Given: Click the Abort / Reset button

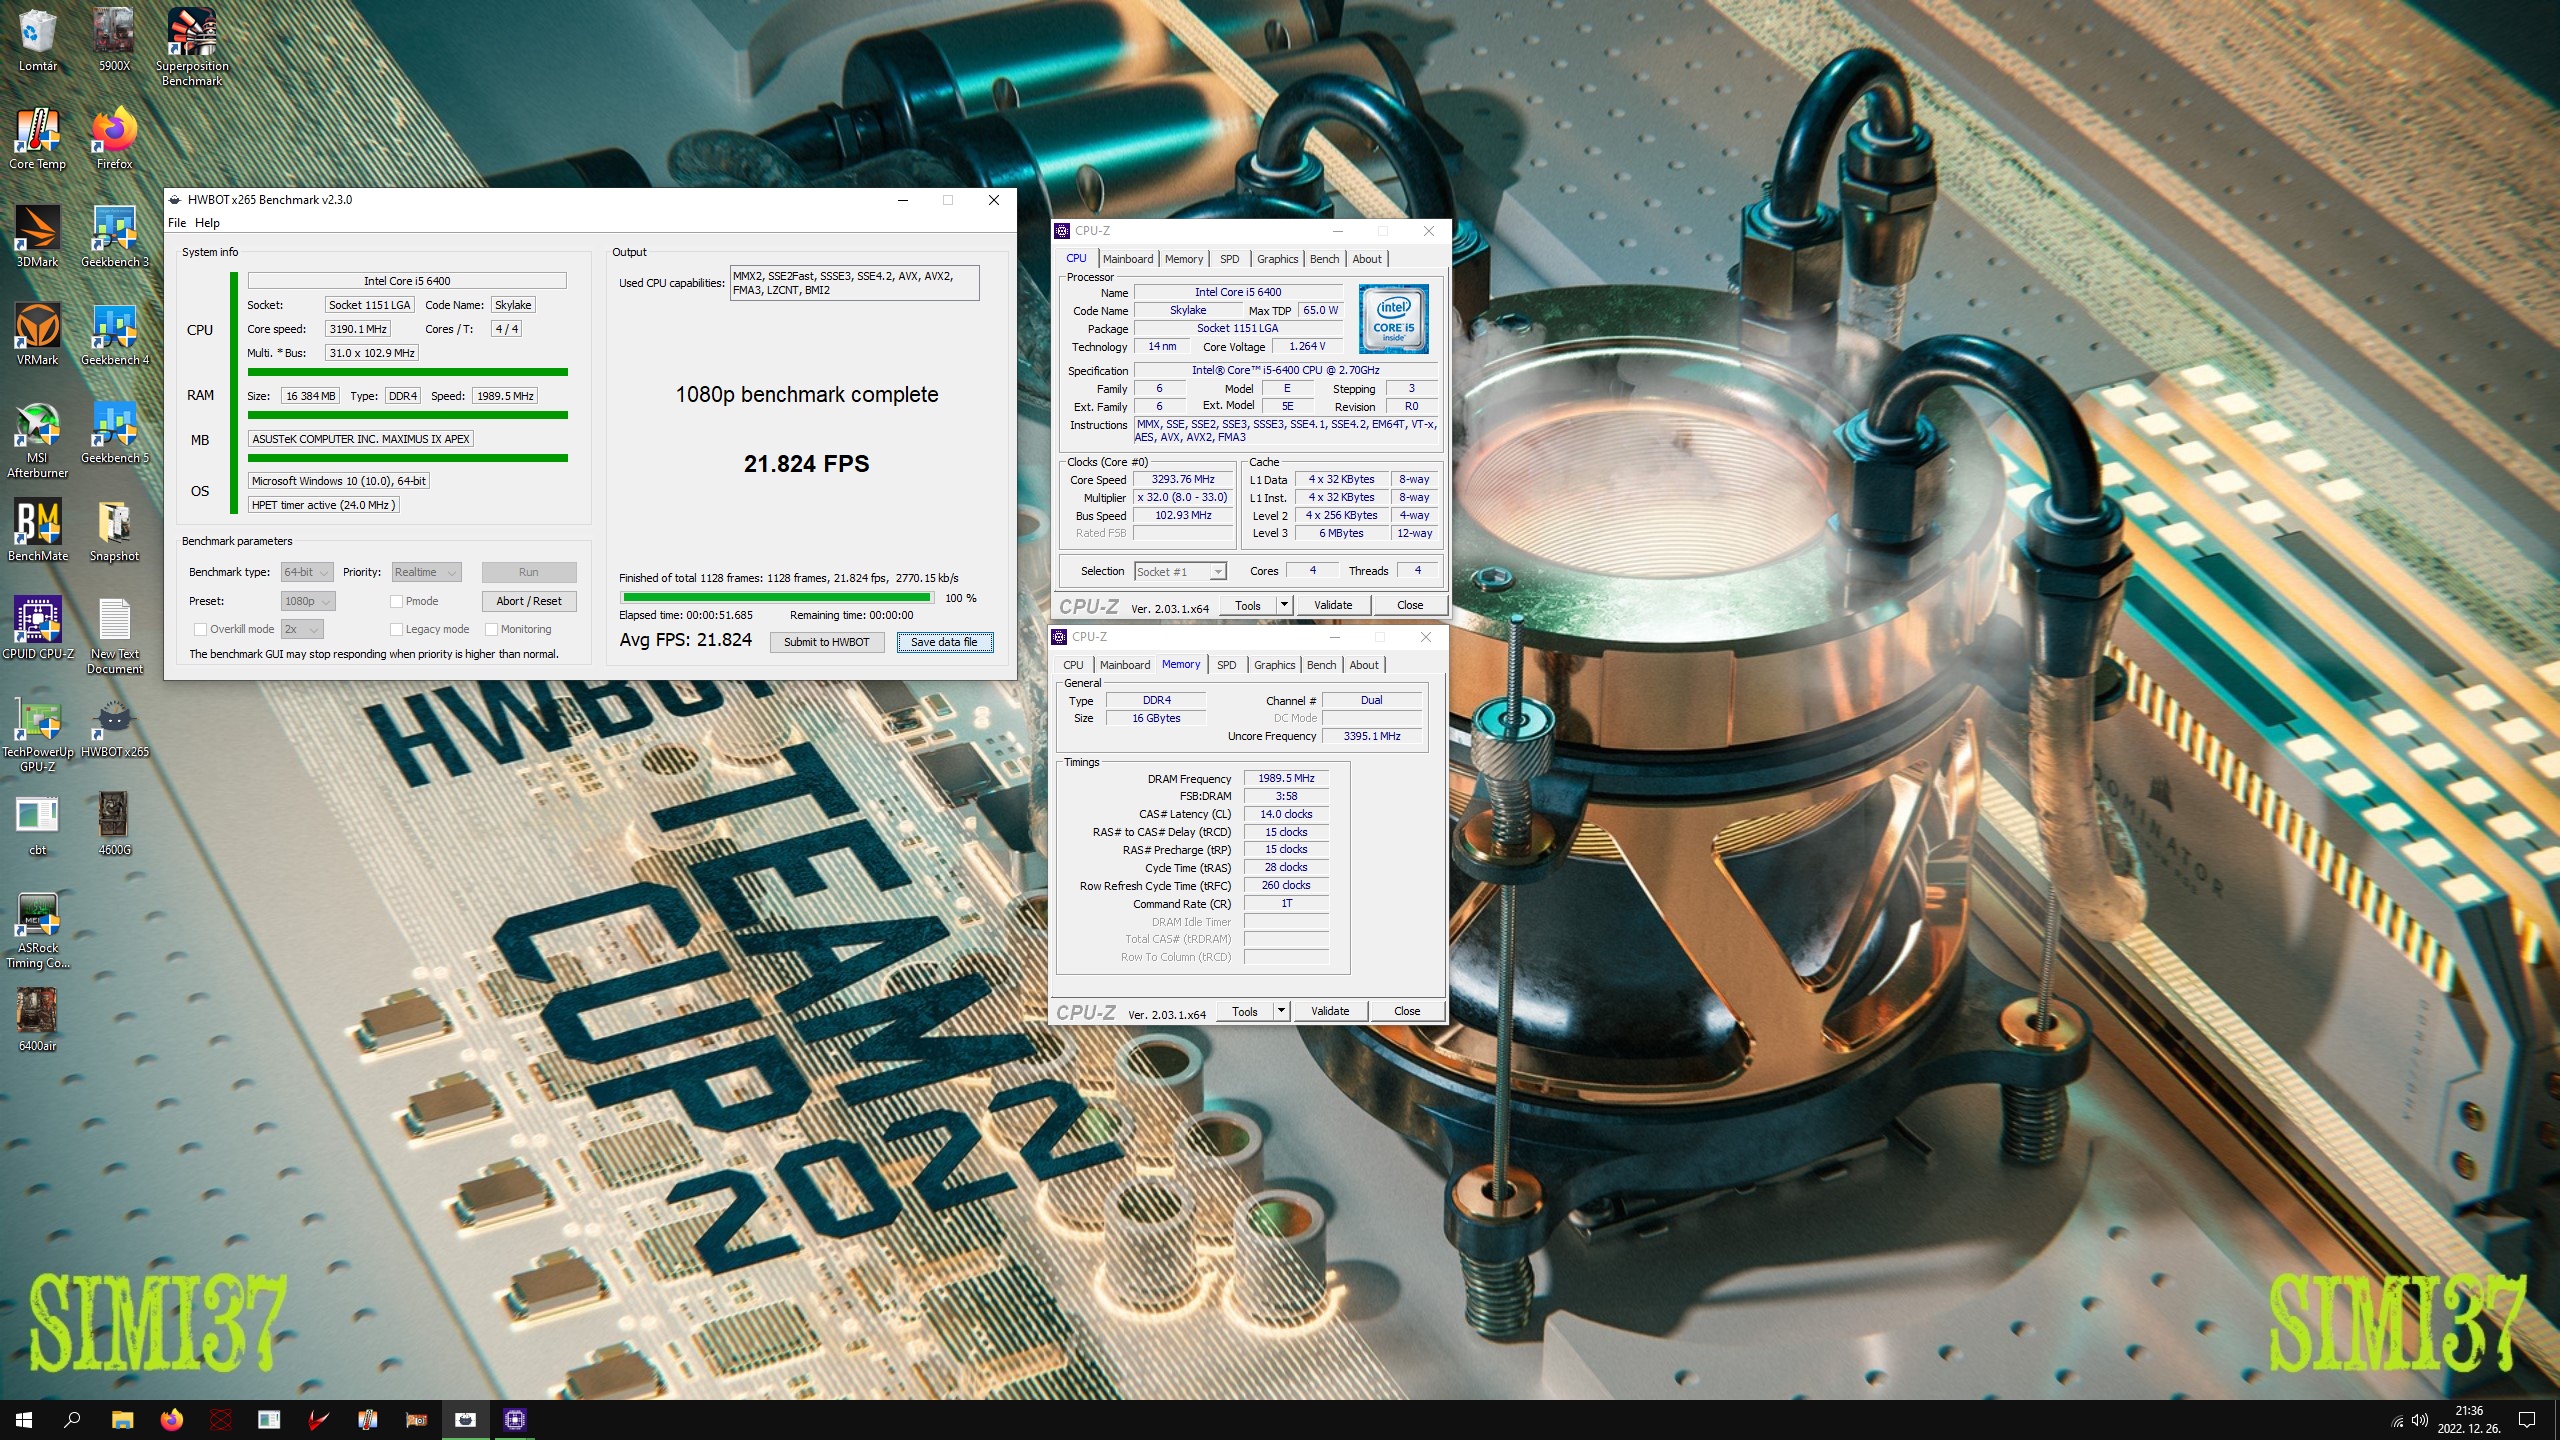Looking at the screenshot, I should click(x=529, y=601).
